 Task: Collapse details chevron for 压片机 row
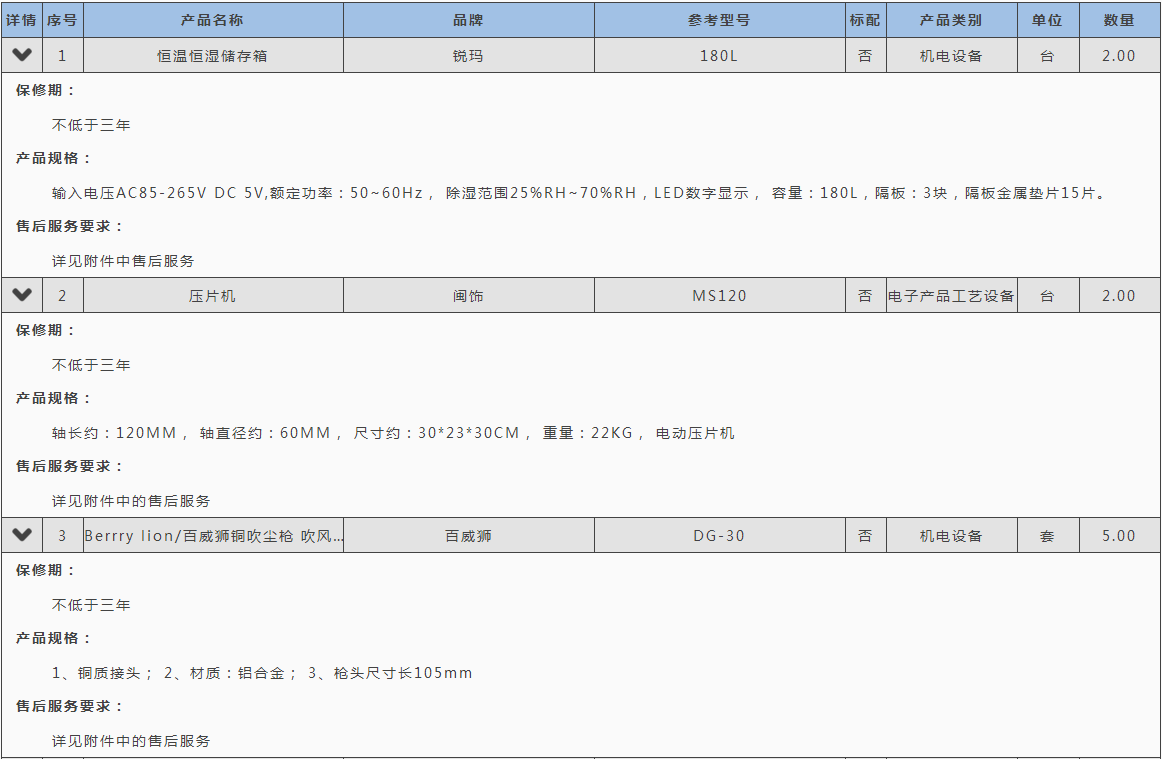[x=22, y=295]
